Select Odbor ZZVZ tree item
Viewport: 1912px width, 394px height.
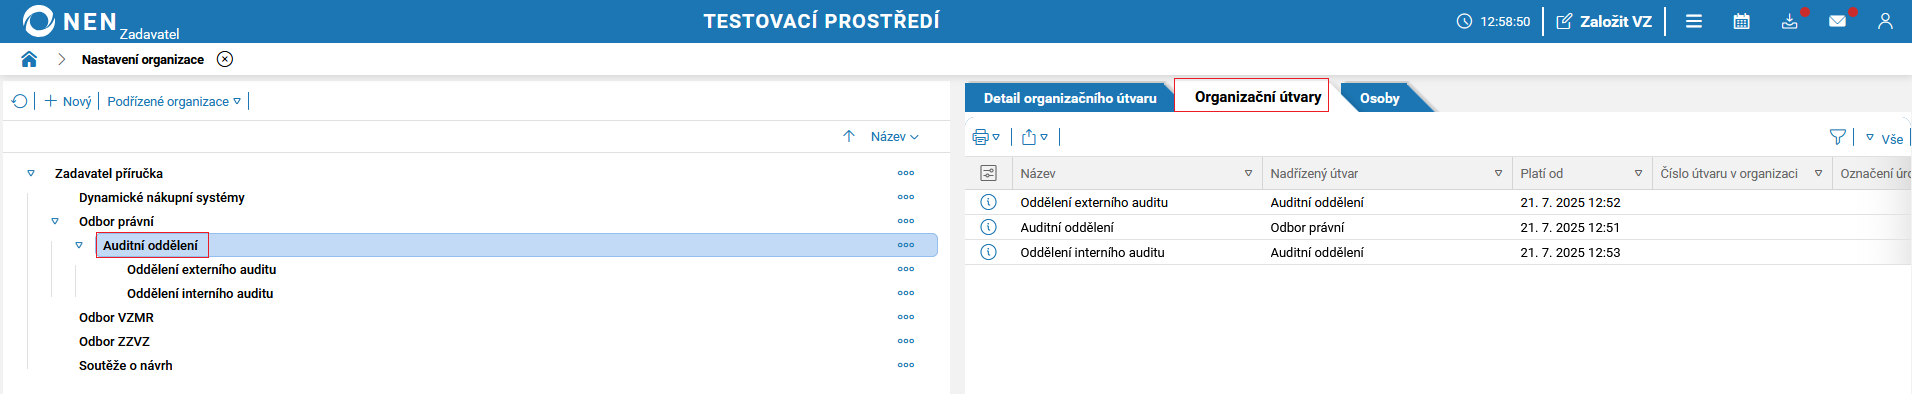coord(115,341)
